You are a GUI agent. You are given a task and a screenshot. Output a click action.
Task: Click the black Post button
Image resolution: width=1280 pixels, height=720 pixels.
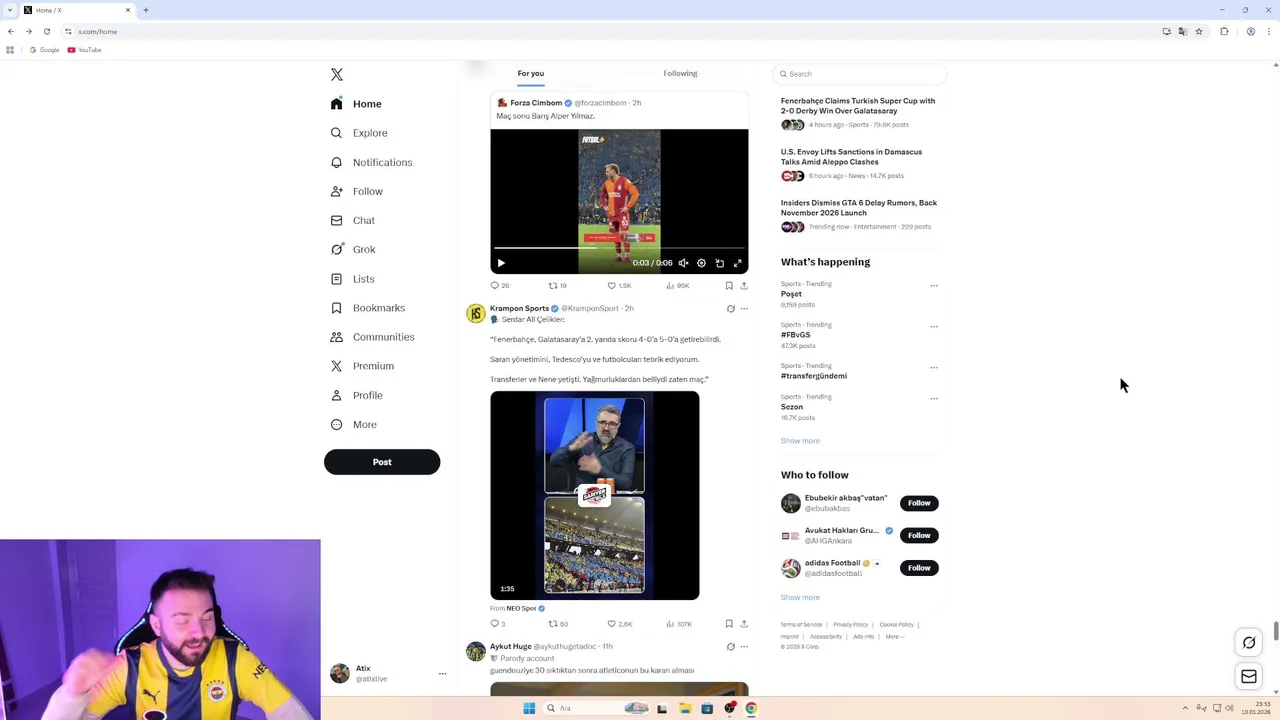382,462
